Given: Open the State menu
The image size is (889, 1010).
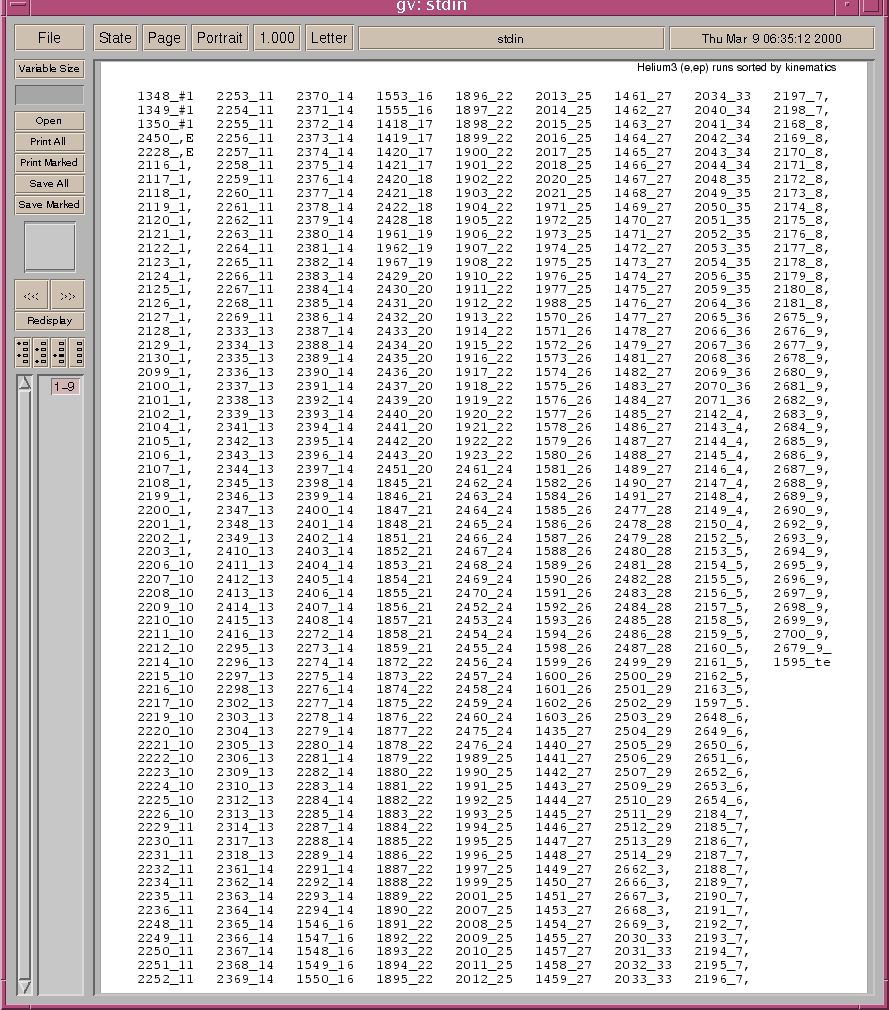Looking at the screenshot, I should pyautogui.click(x=115, y=38).
